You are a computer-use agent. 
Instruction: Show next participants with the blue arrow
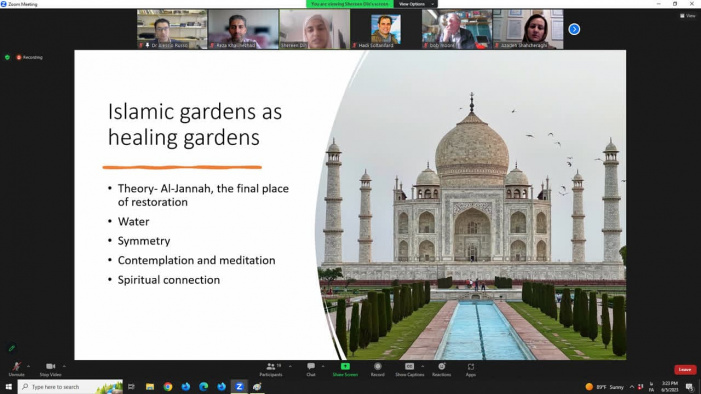[x=574, y=29]
